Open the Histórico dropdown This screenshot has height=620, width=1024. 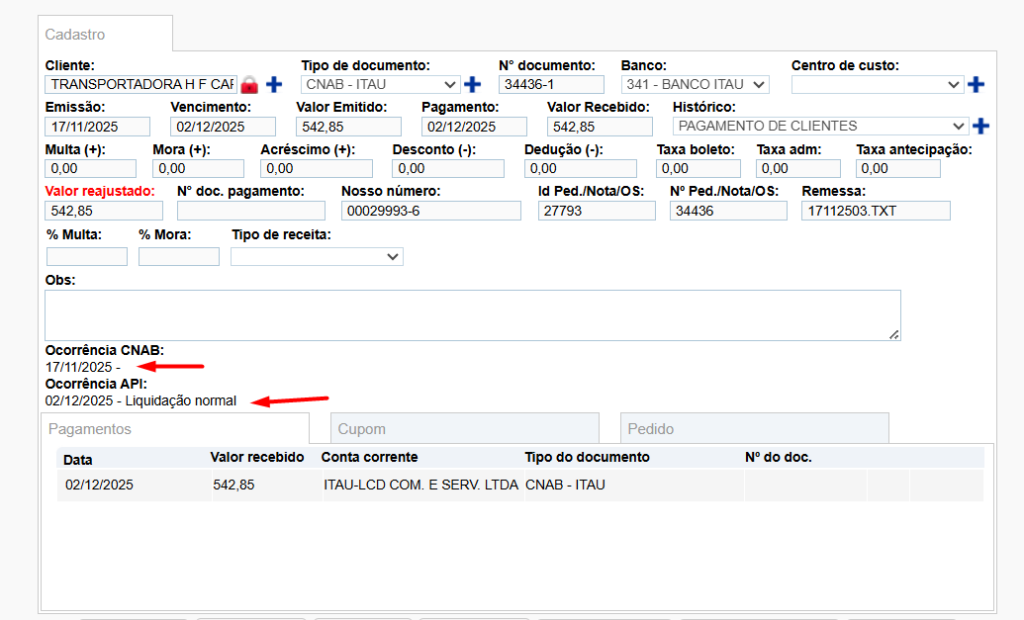[x=820, y=126]
